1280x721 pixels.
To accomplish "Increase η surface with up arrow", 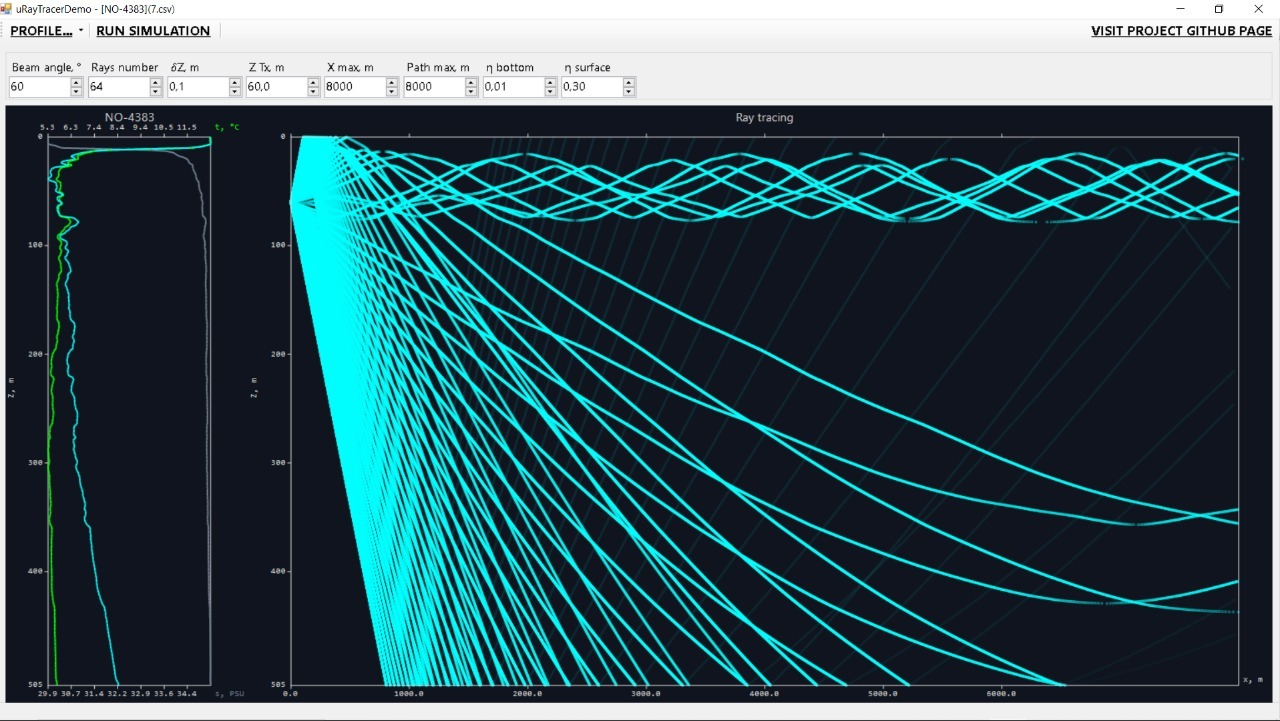I will (x=629, y=83).
